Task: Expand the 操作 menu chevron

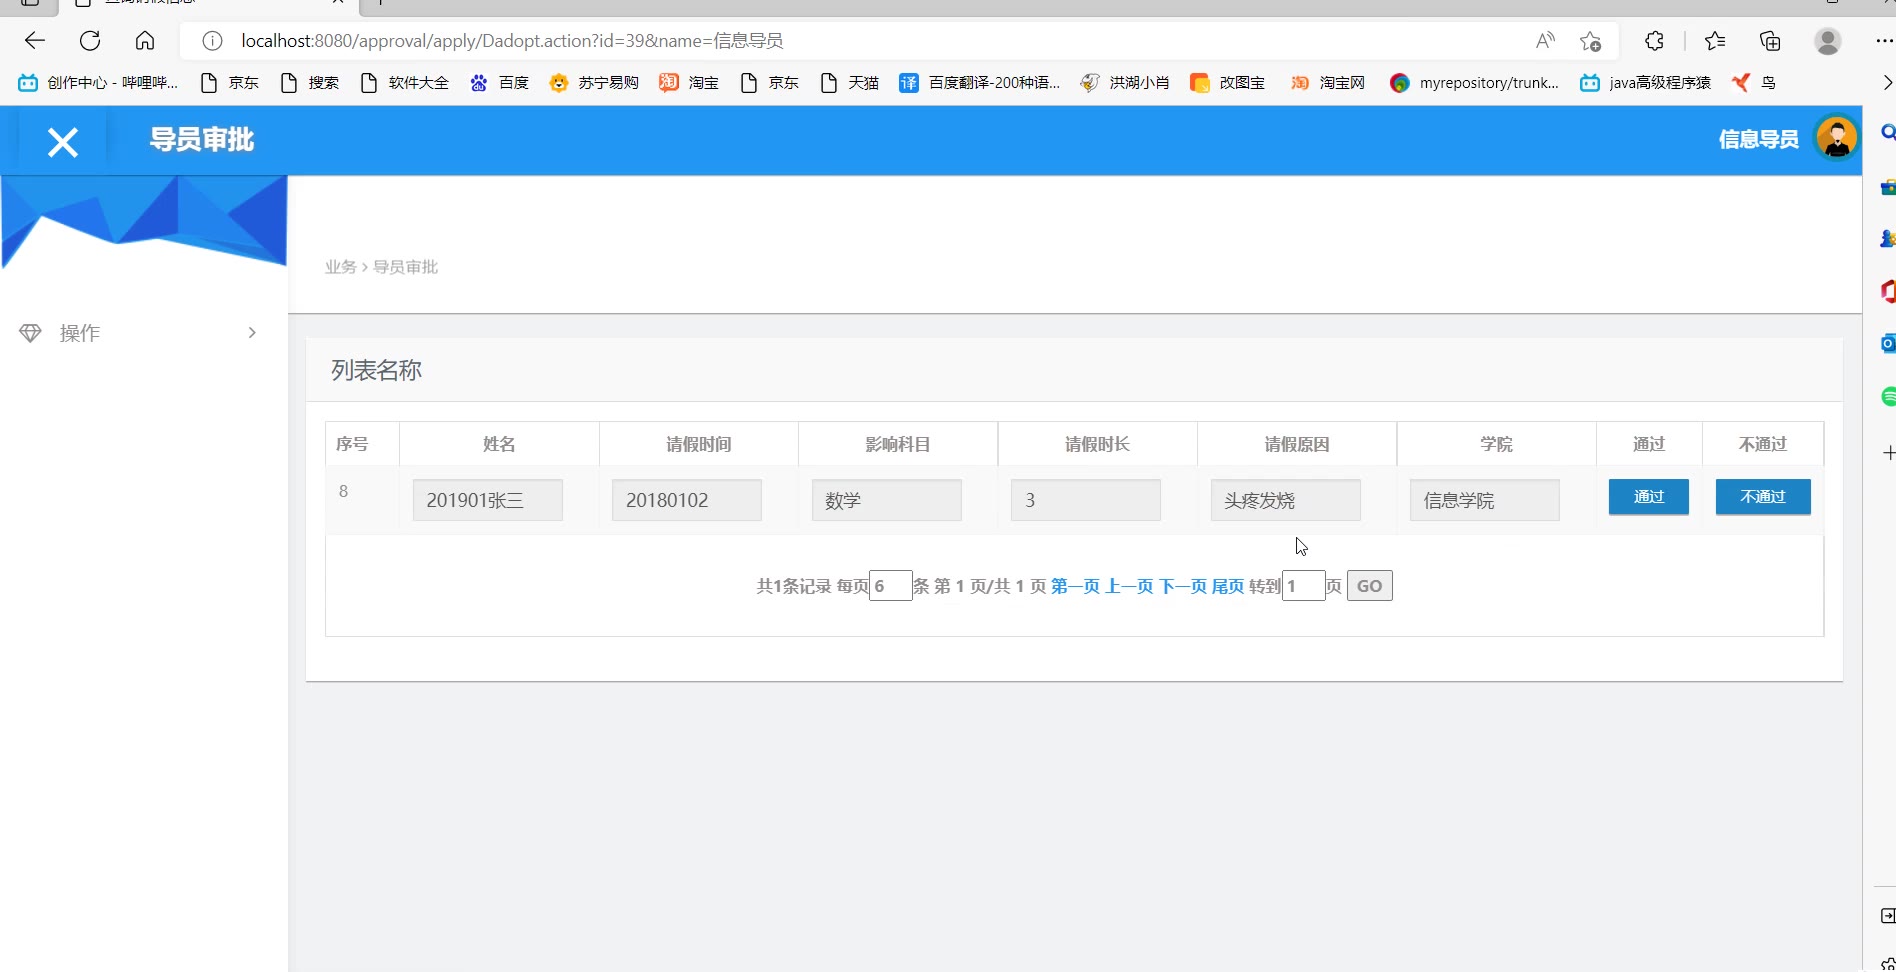Action: coord(252,333)
